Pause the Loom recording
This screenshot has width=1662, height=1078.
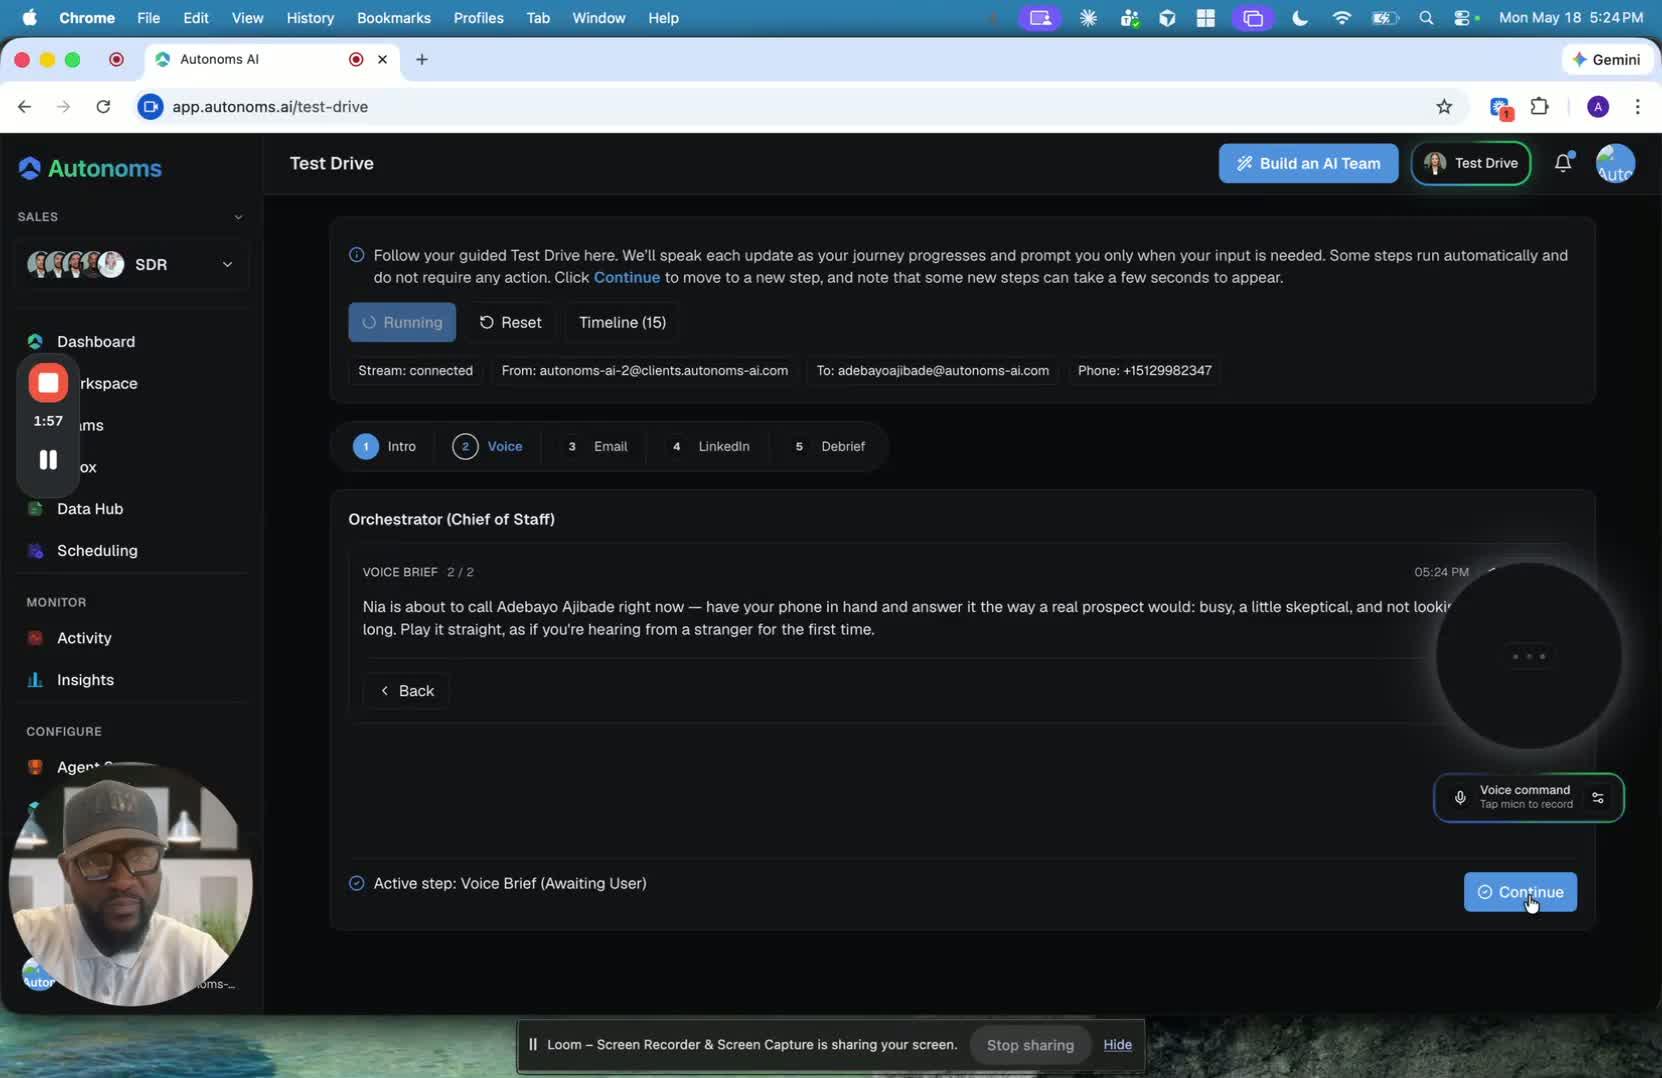tap(48, 460)
